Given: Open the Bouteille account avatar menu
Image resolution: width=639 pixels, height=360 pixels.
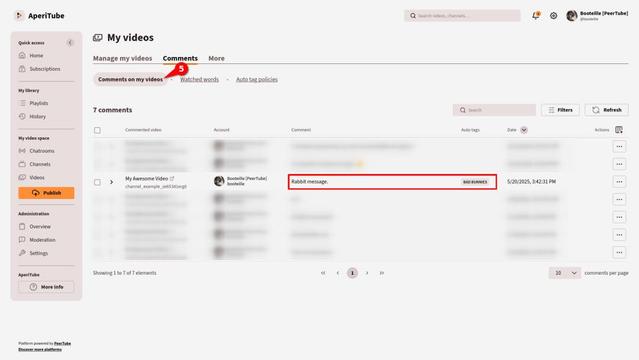Looking at the screenshot, I should [572, 15].
